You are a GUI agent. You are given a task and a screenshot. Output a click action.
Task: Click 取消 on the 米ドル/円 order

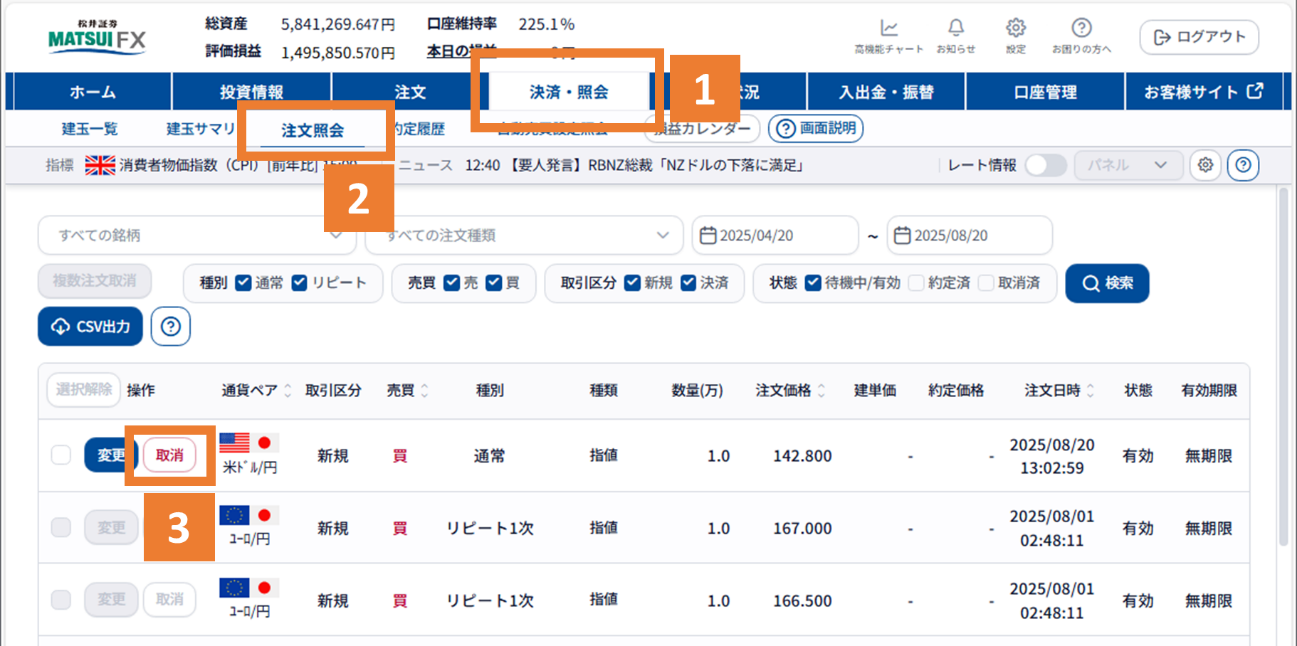coord(170,455)
